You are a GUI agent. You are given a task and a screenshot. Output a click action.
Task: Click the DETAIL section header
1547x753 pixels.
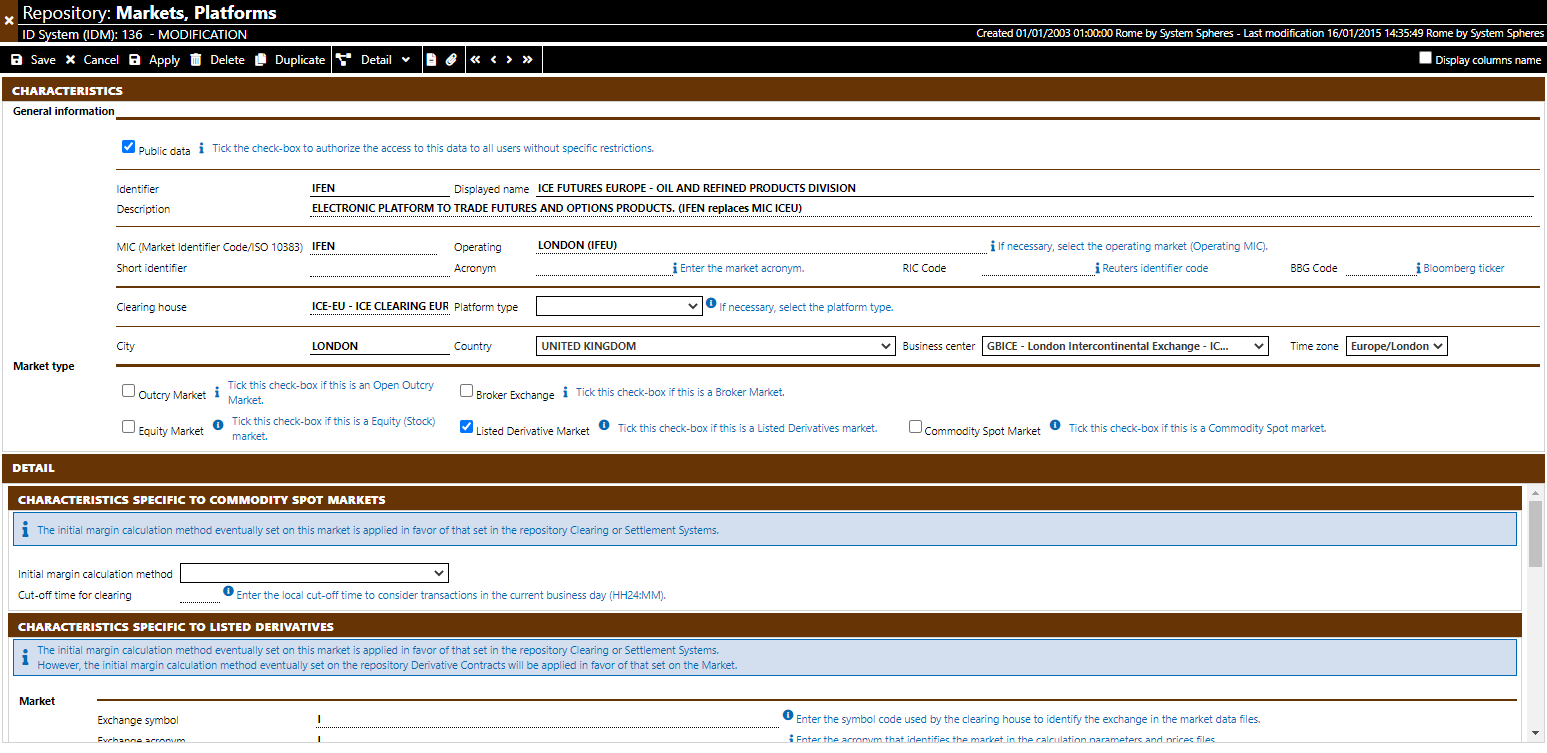pyautogui.click(x=773, y=467)
